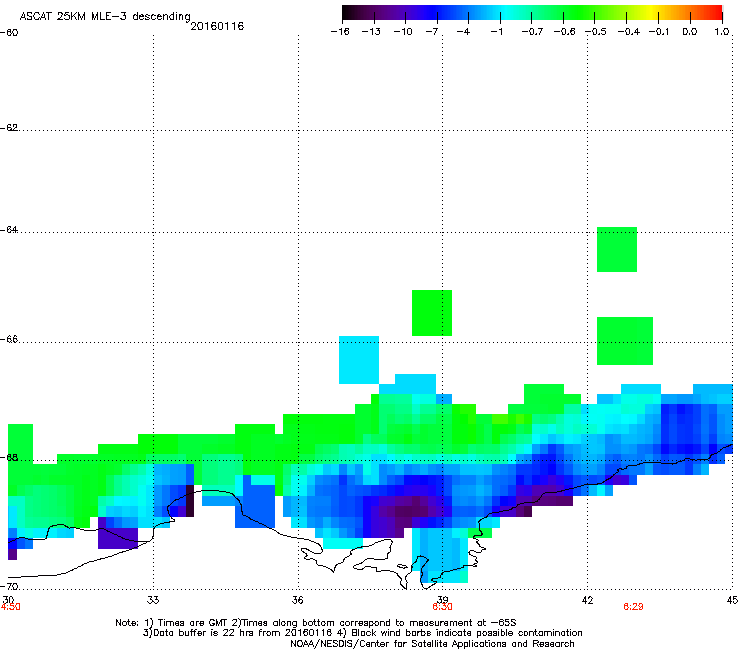The height and width of the screenshot is (650, 740).
Task: Click the NOAA/NESDIS credit line
Action: point(432,644)
